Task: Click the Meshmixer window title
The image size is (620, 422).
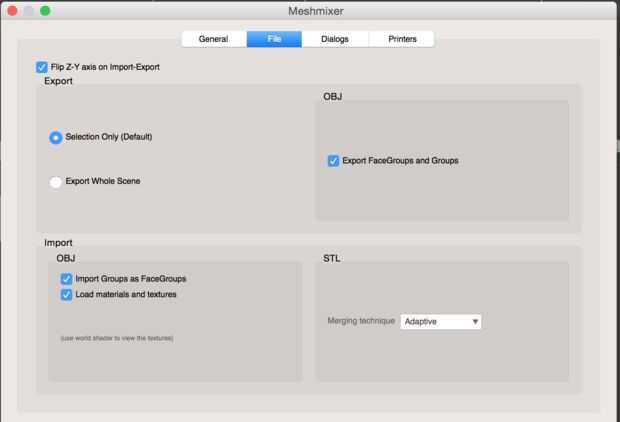Action: pos(316,11)
